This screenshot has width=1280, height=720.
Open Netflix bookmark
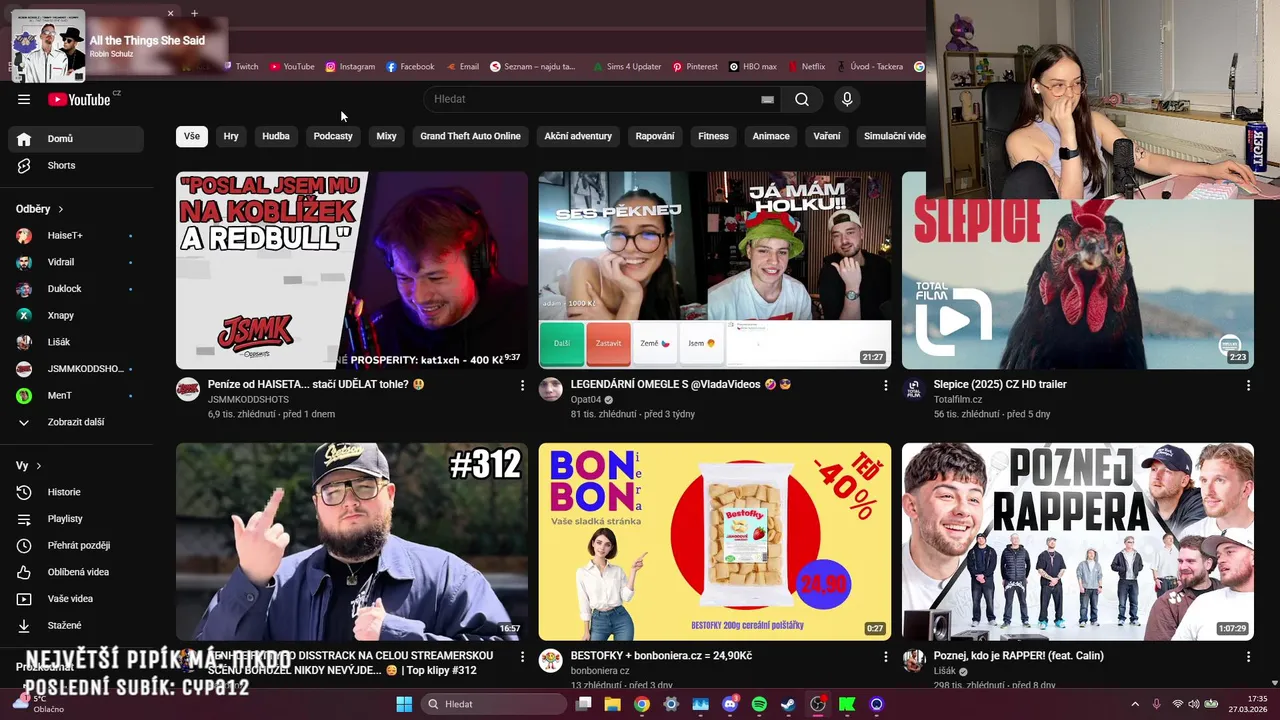point(807,67)
